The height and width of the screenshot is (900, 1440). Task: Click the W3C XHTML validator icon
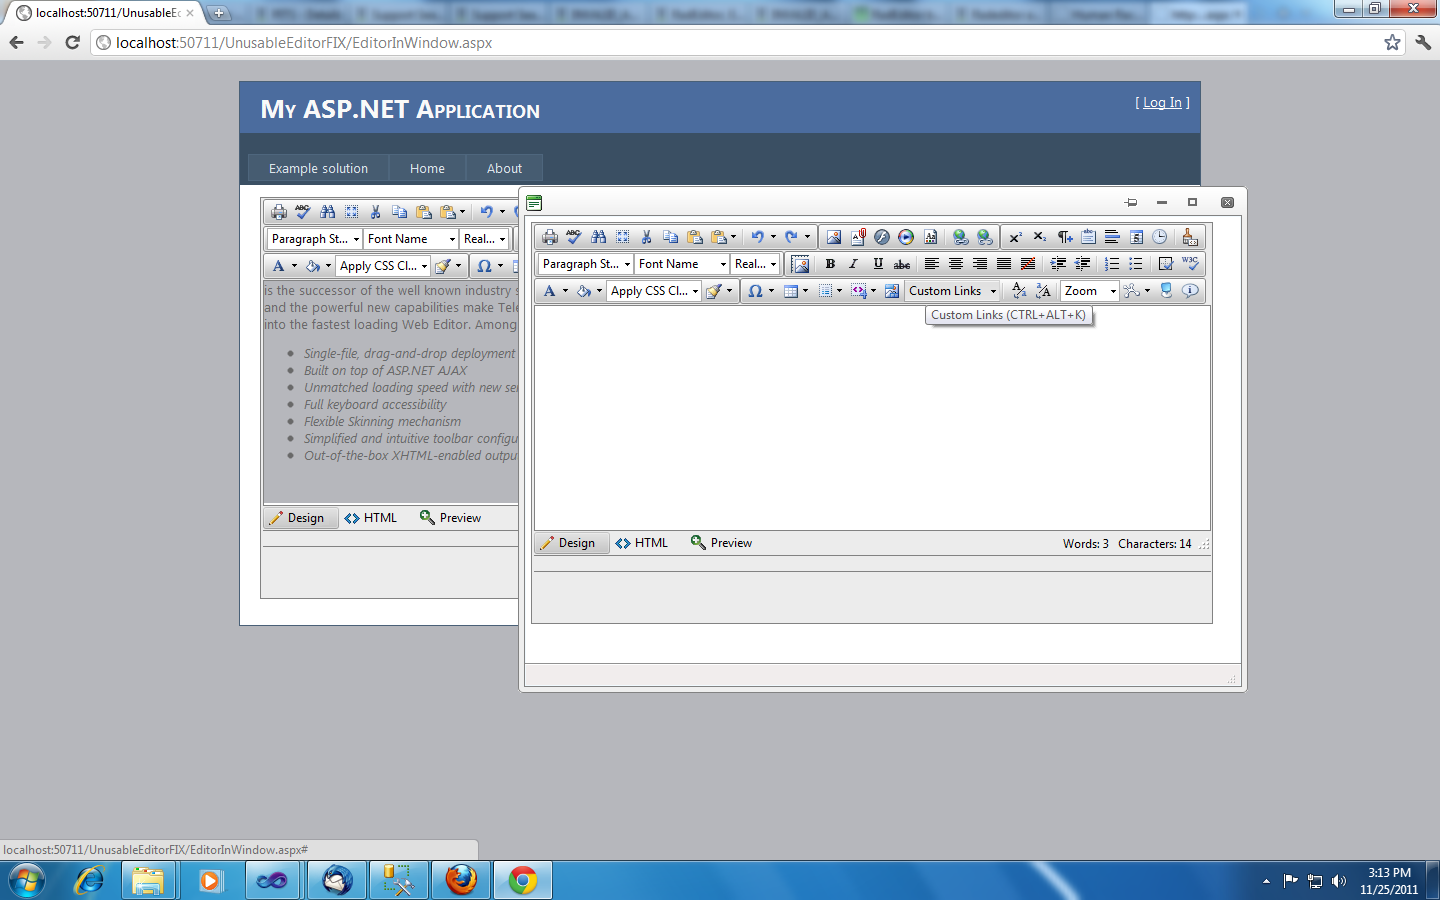coord(1190,264)
